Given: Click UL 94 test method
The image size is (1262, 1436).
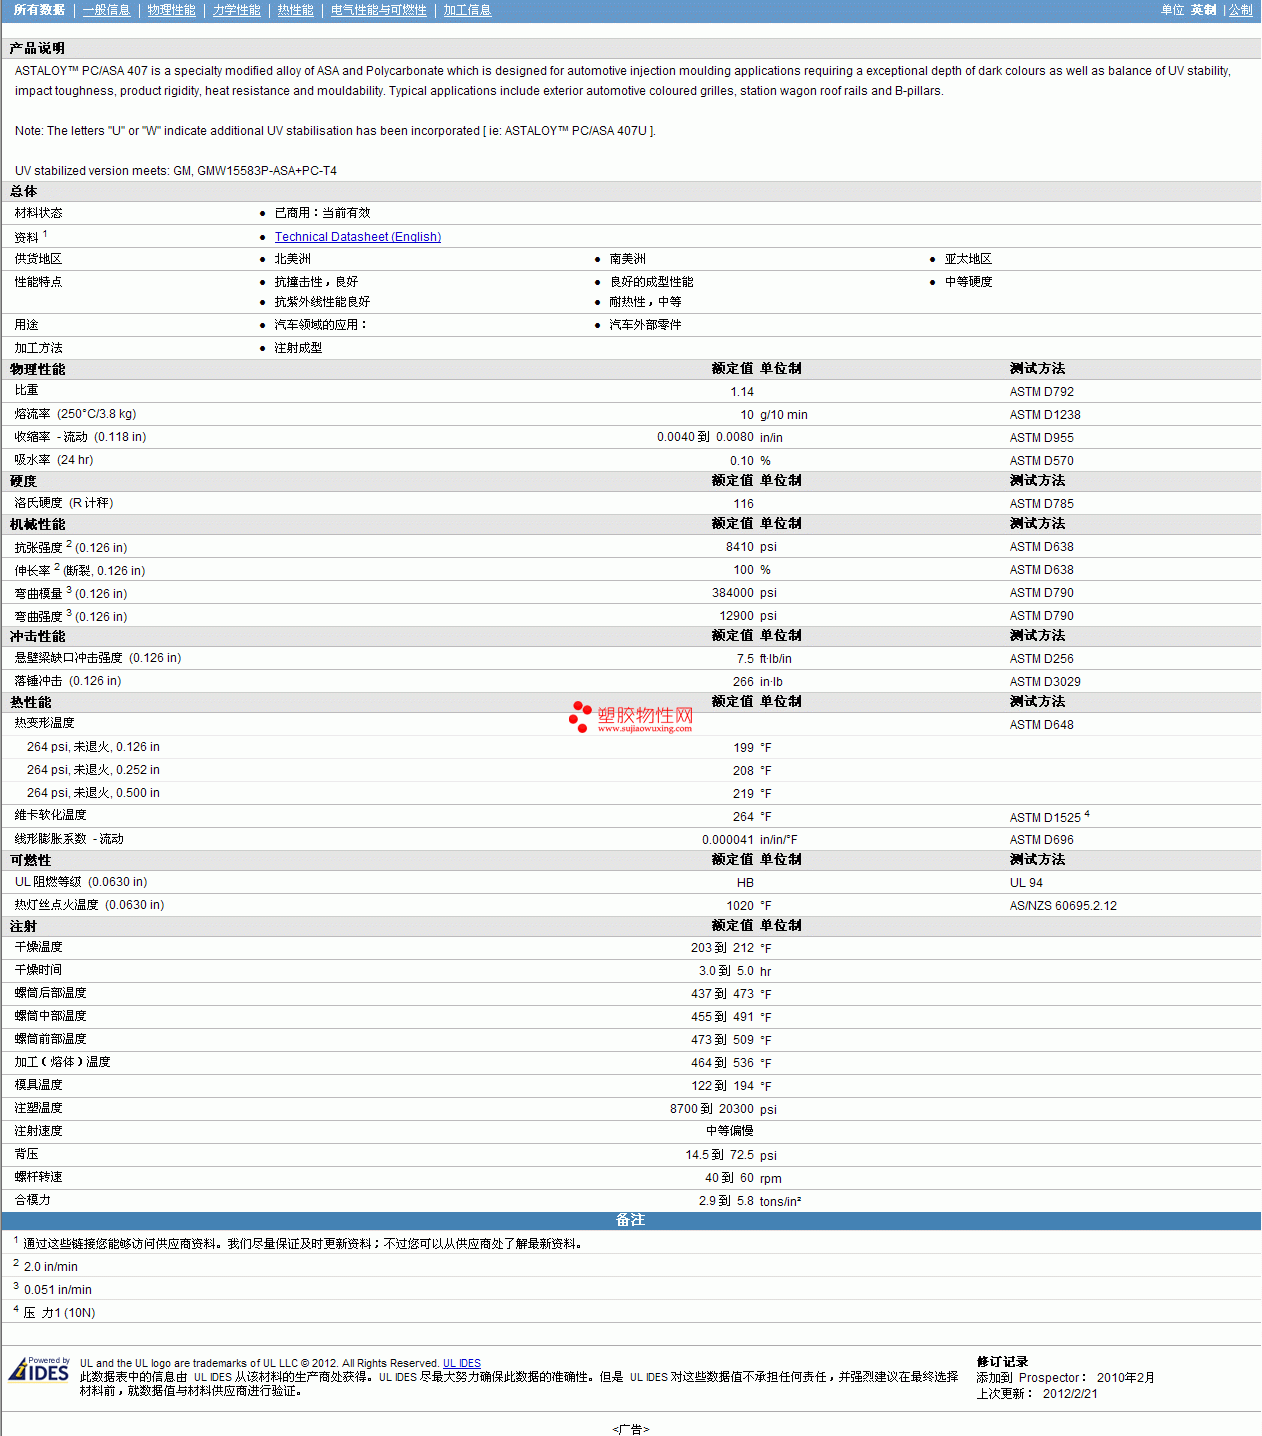Looking at the screenshot, I should (1026, 883).
